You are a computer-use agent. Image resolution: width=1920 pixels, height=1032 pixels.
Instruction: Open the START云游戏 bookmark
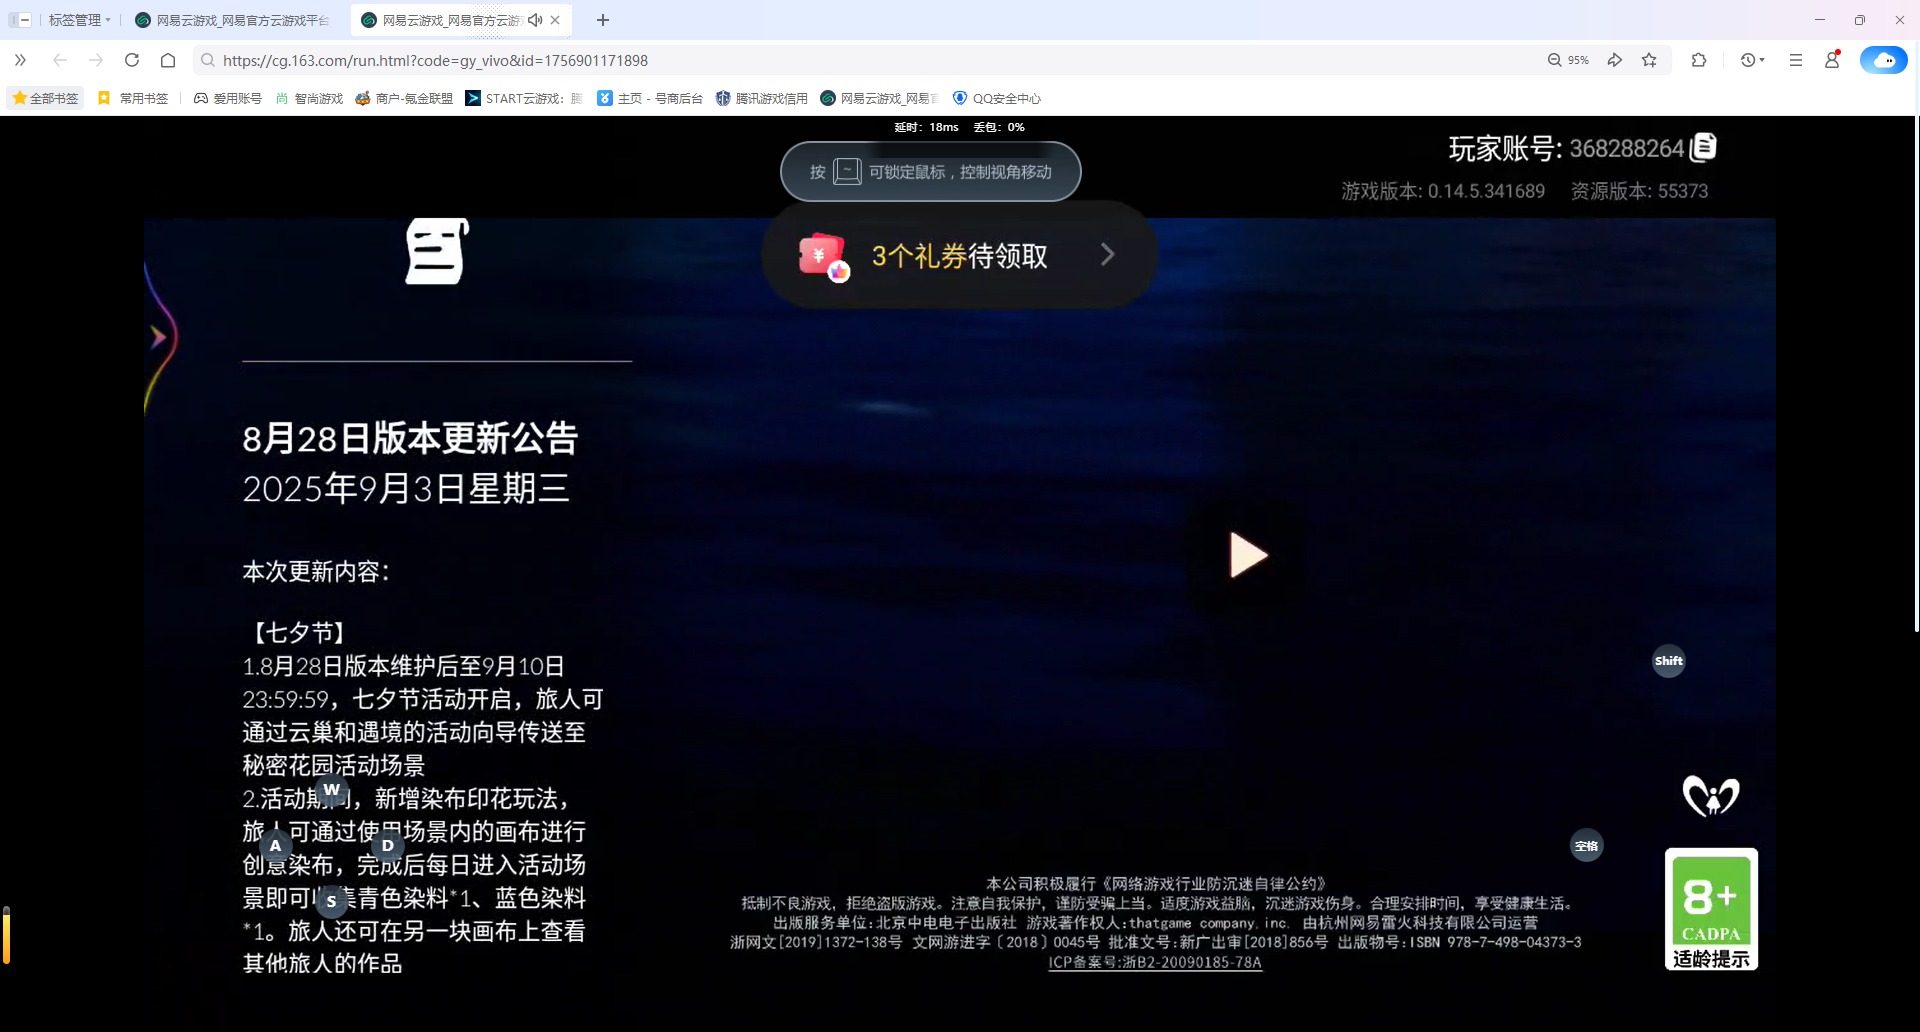[523, 98]
